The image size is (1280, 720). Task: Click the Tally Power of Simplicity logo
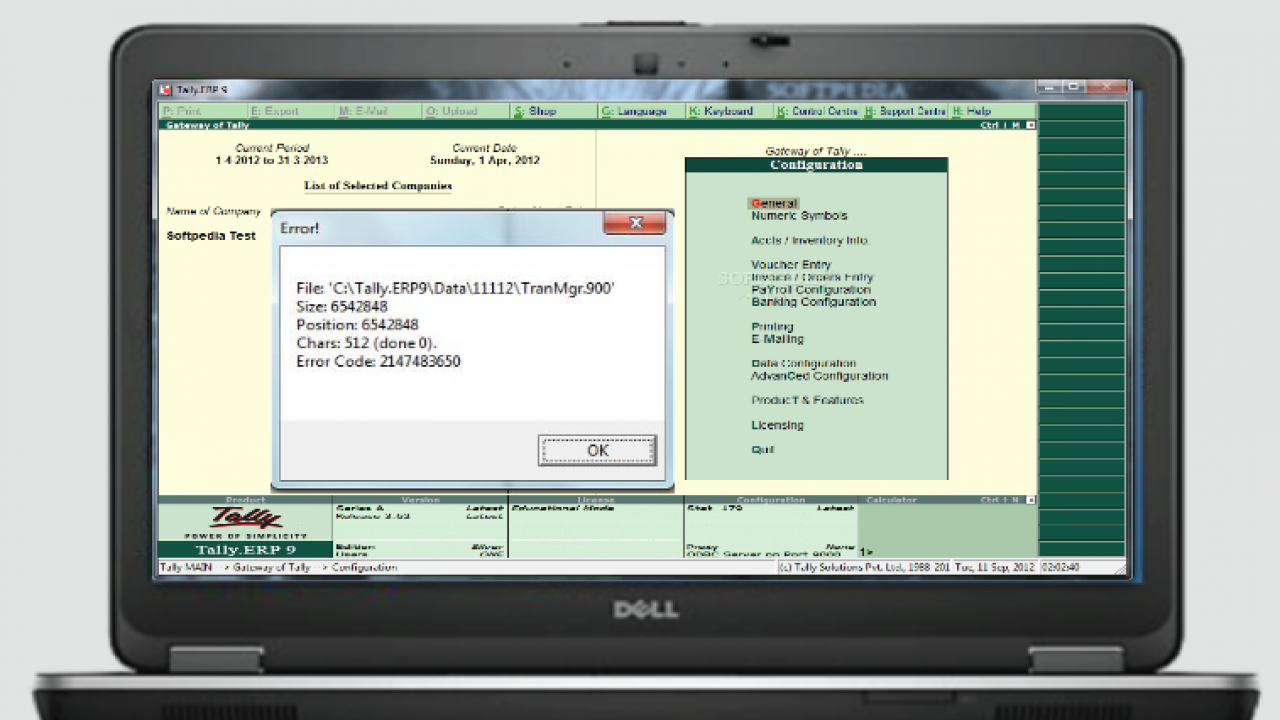tap(245, 521)
